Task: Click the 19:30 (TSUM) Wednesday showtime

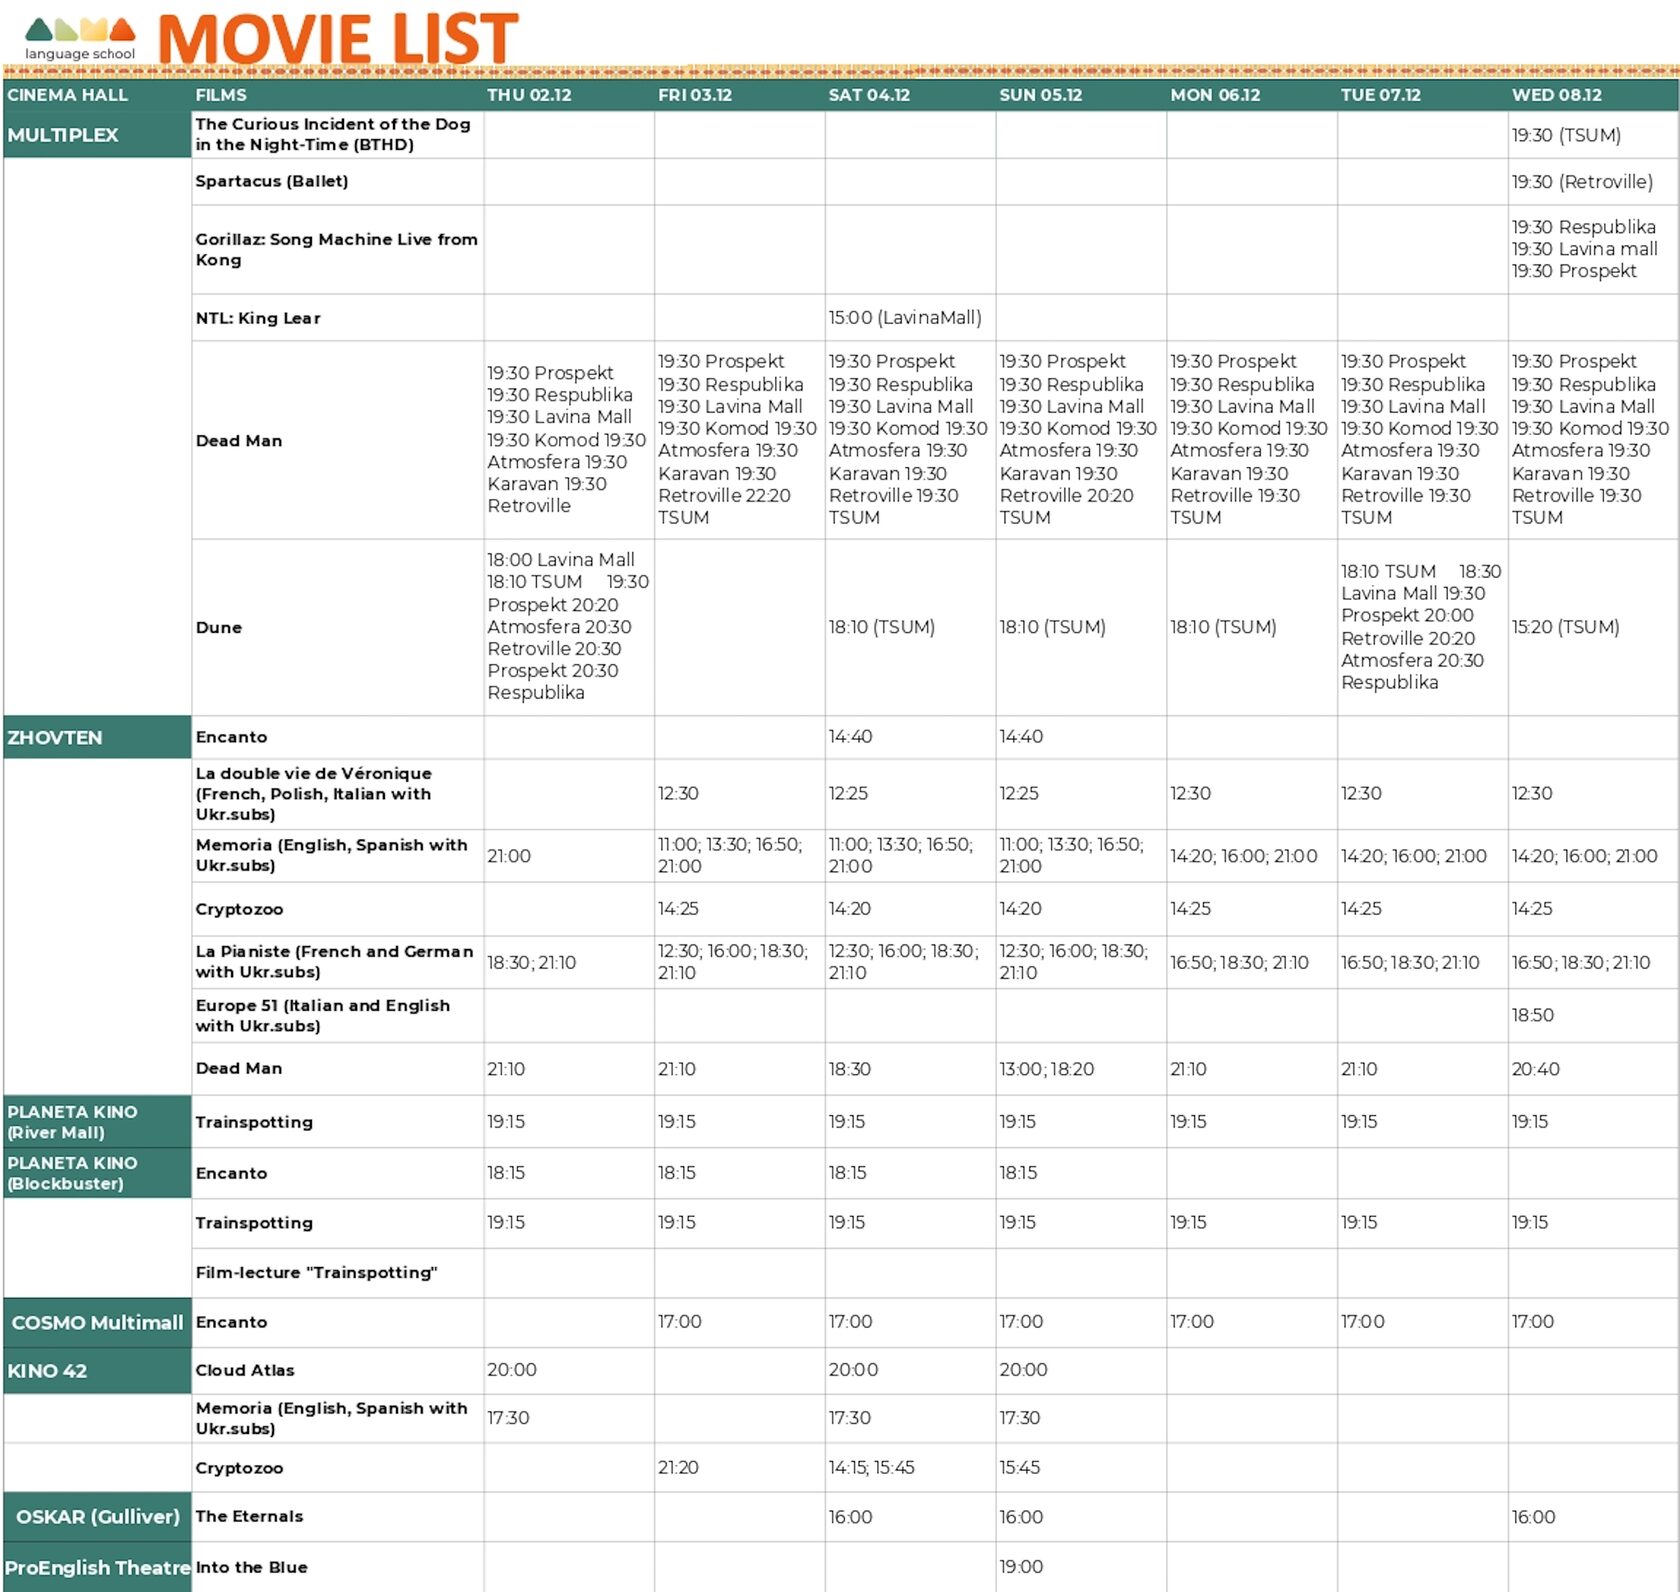Action: point(1566,135)
